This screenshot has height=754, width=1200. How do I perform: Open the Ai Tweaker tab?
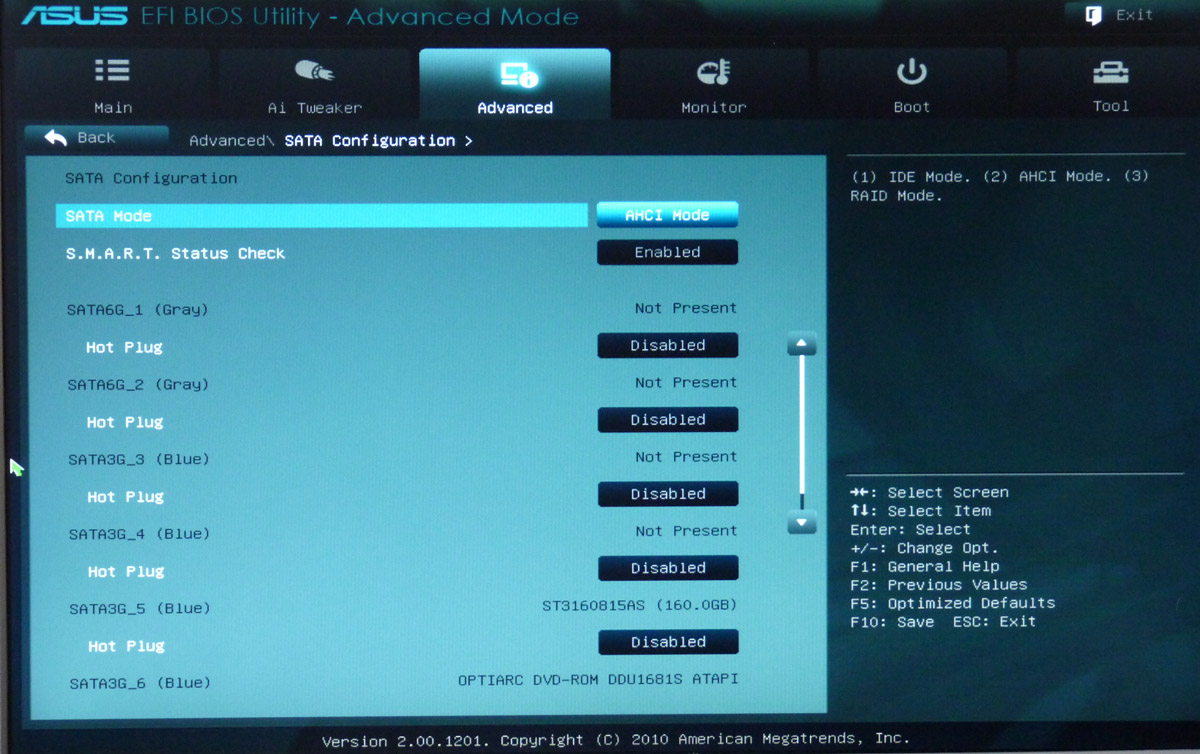pyautogui.click(x=314, y=84)
